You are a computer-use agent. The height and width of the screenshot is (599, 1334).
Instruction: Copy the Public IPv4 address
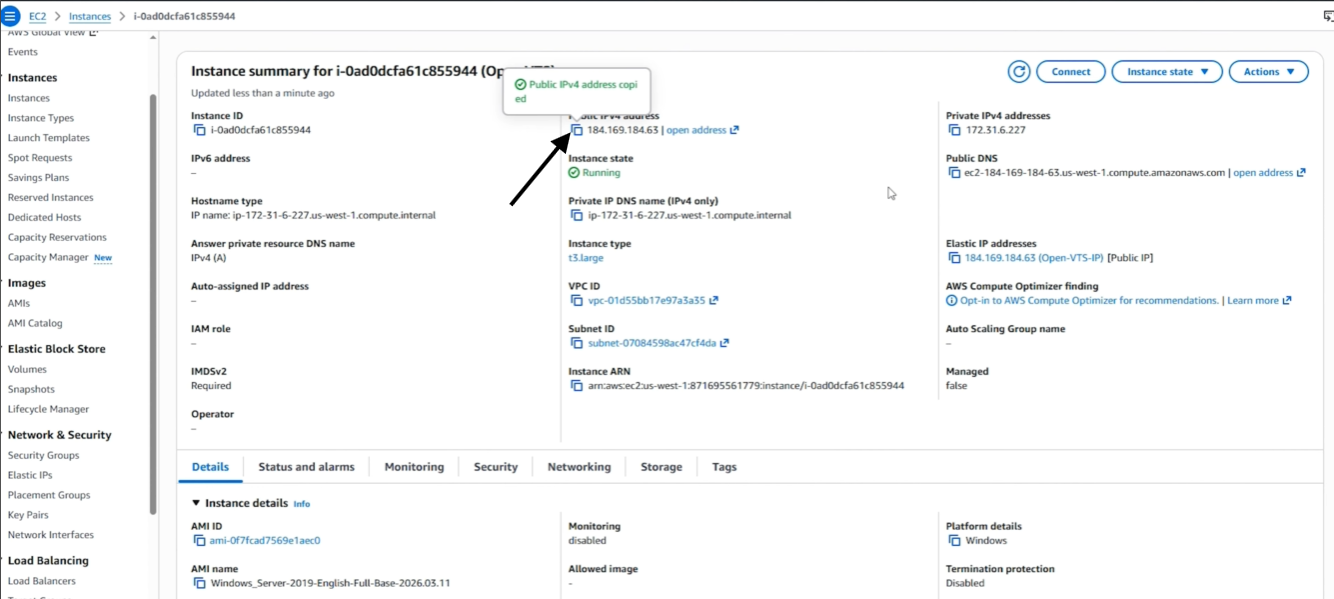[576, 130]
